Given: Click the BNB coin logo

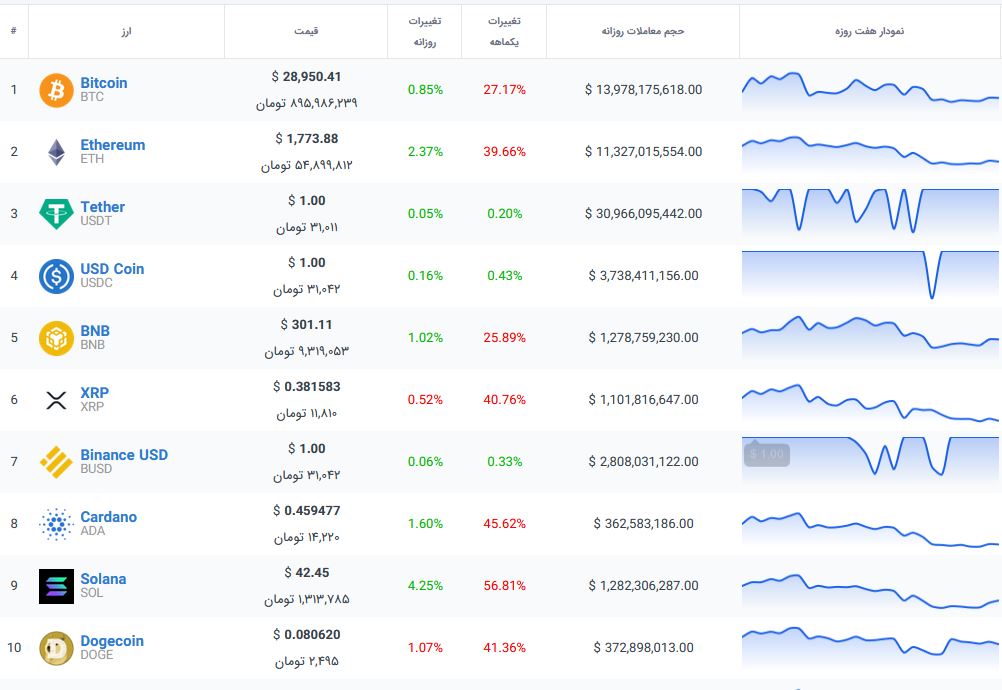Looking at the screenshot, I should pos(56,338).
